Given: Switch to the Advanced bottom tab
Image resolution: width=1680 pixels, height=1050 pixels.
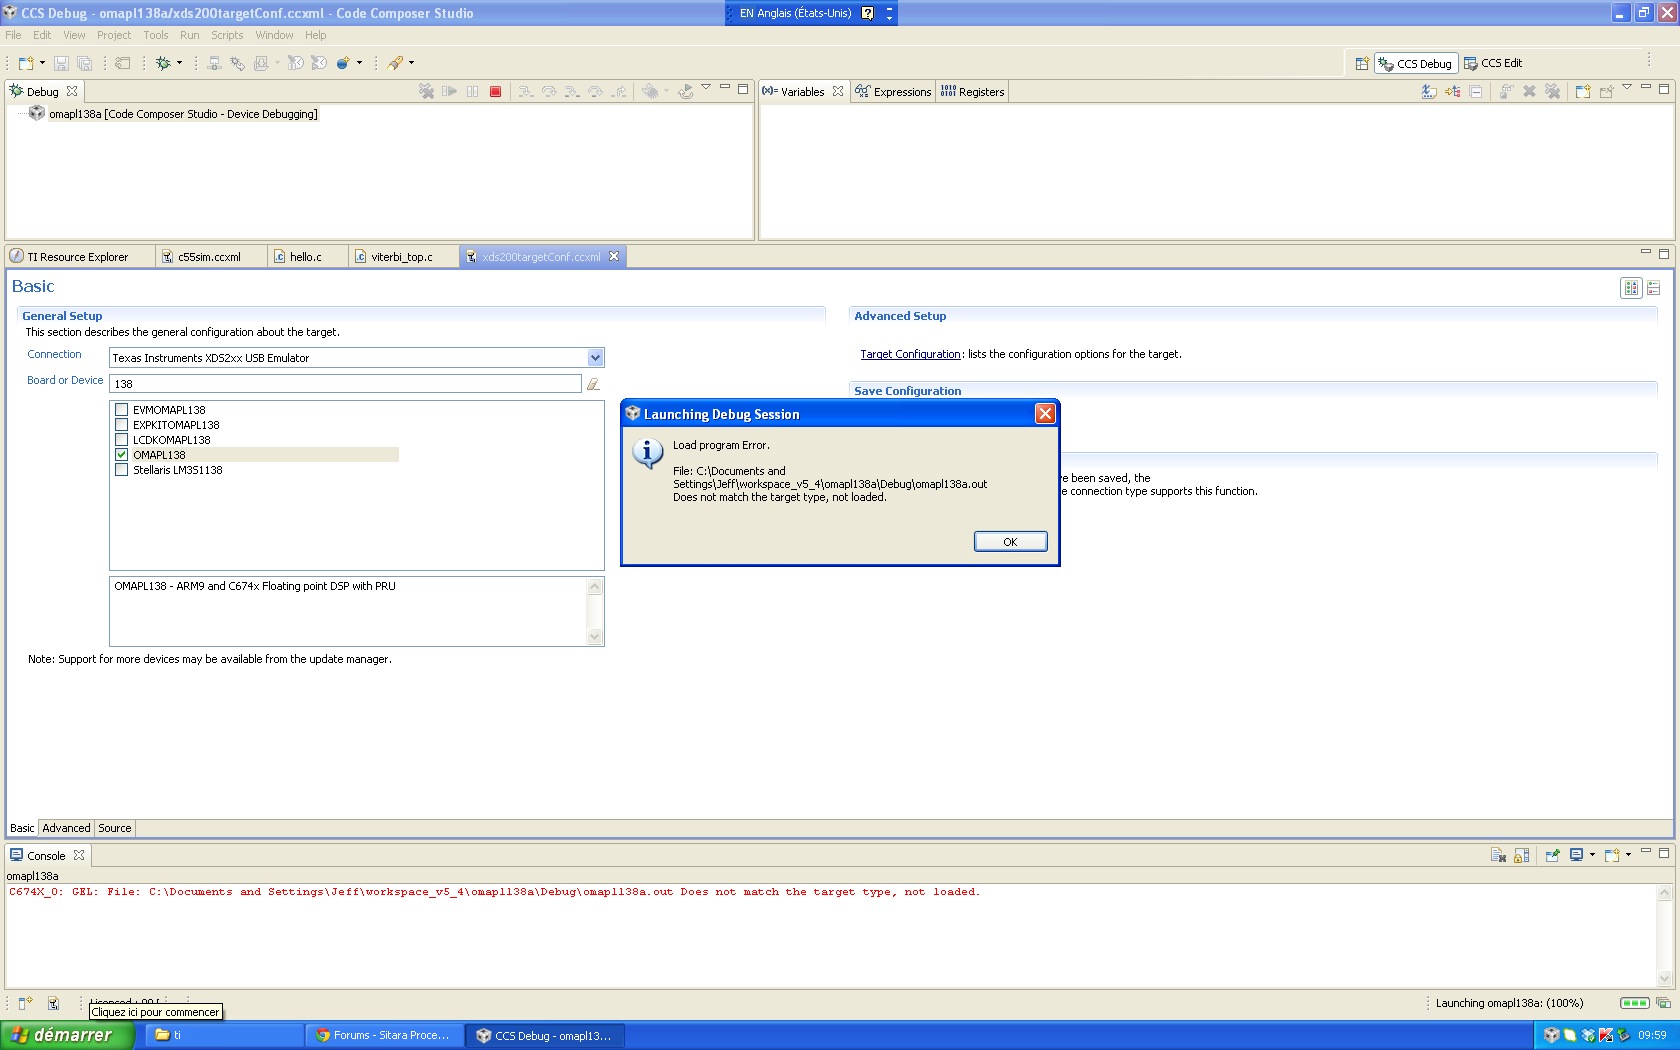Looking at the screenshot, I should [x=66, y=828].
